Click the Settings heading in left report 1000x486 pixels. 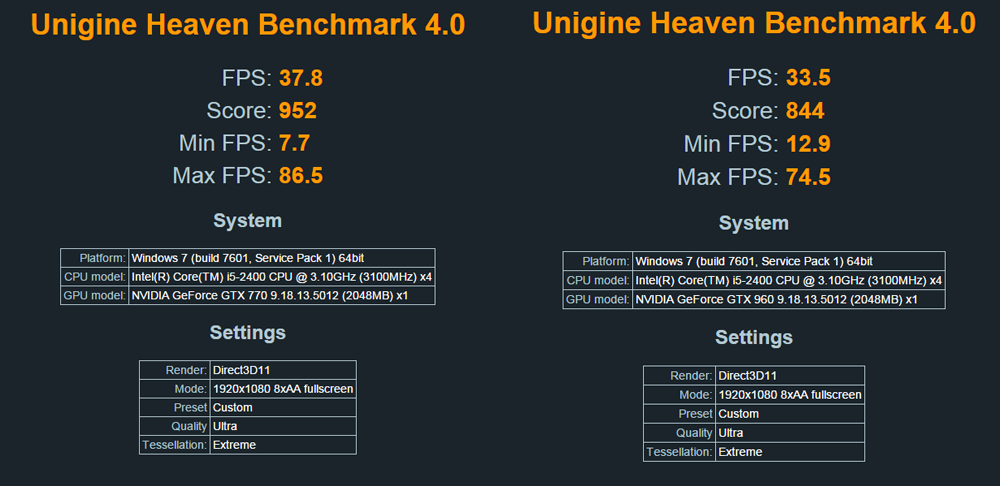click(247, 333)
